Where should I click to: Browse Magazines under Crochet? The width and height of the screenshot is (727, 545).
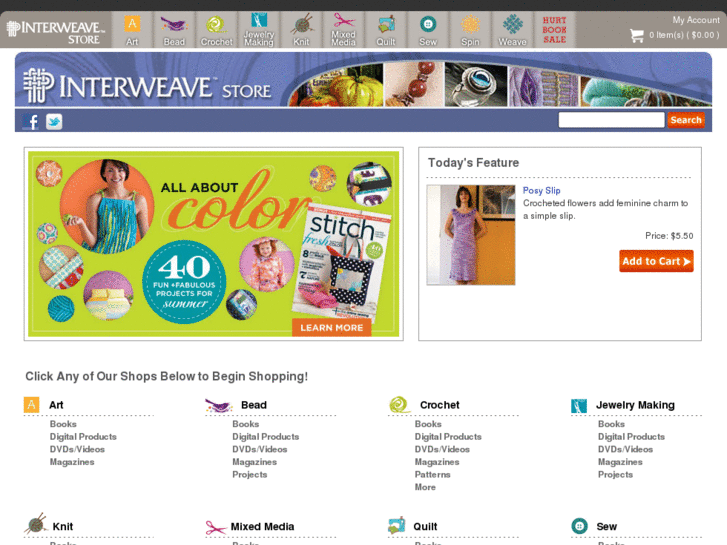(x=437, y=462)
